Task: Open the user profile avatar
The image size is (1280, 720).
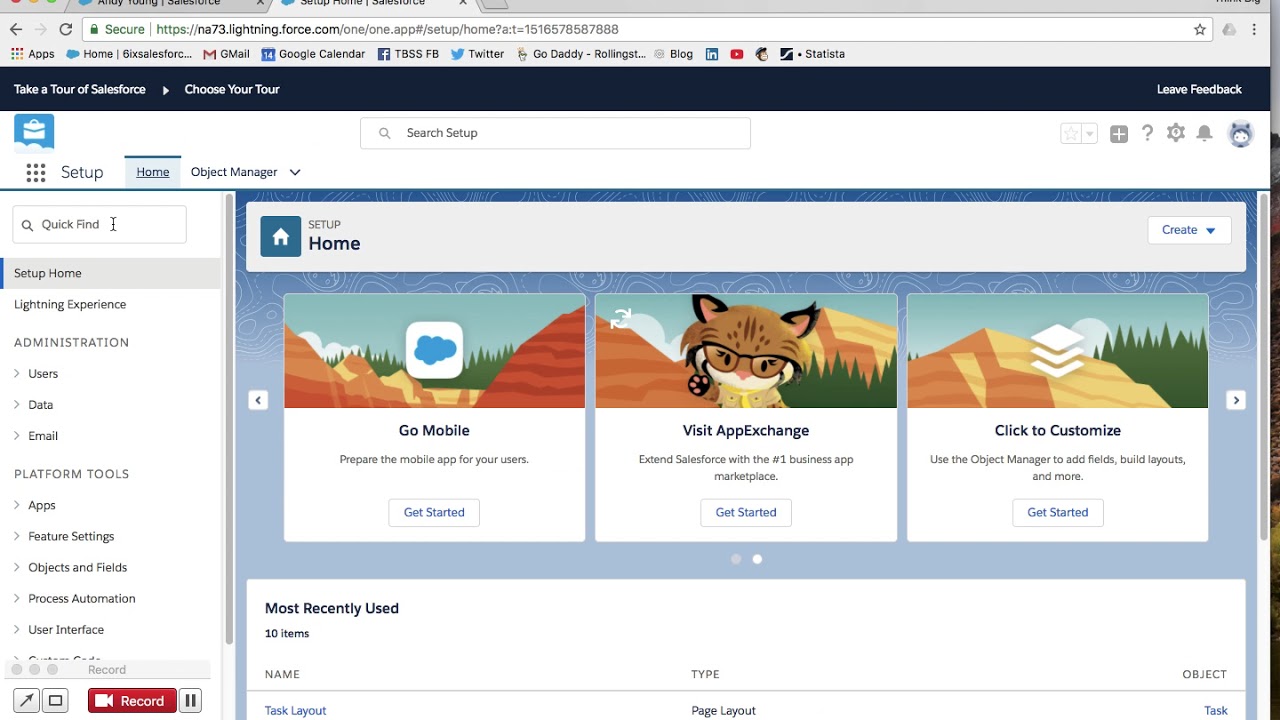Action: 1241,133
